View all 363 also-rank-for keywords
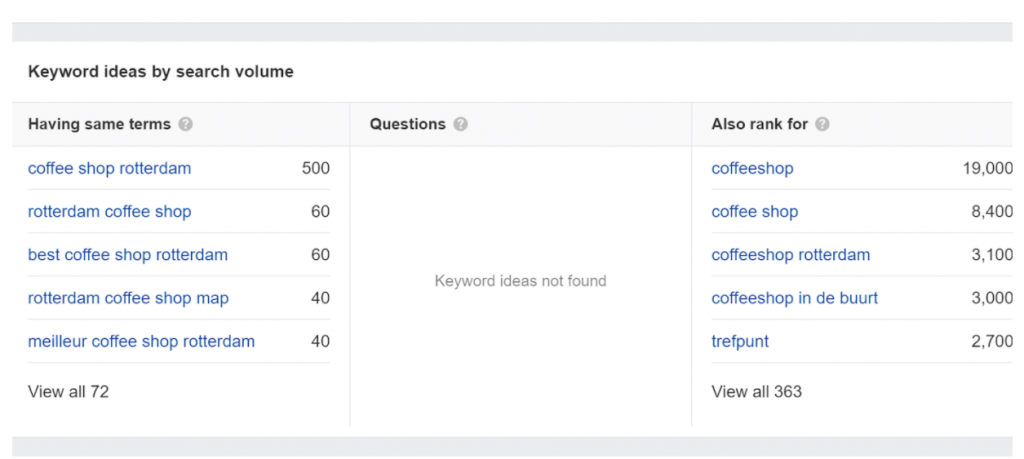The image size is (1024, 459). [756, 392]
